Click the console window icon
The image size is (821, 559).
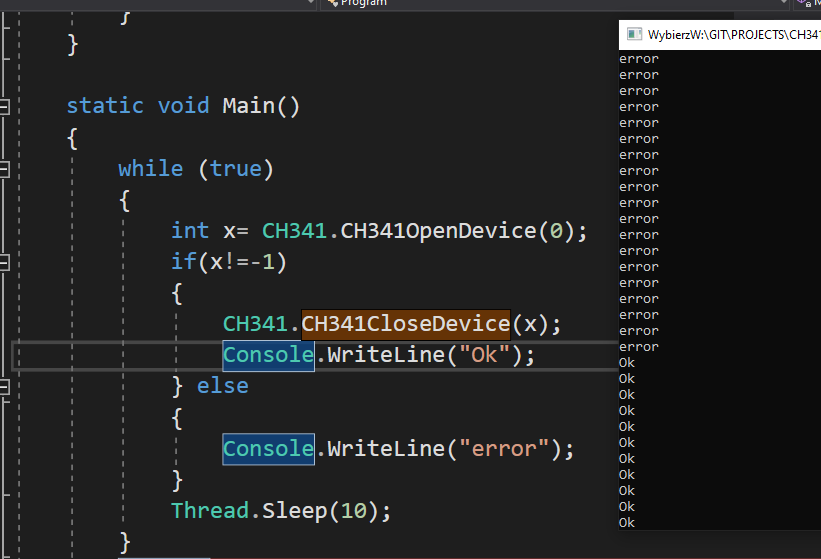[634, 35]
